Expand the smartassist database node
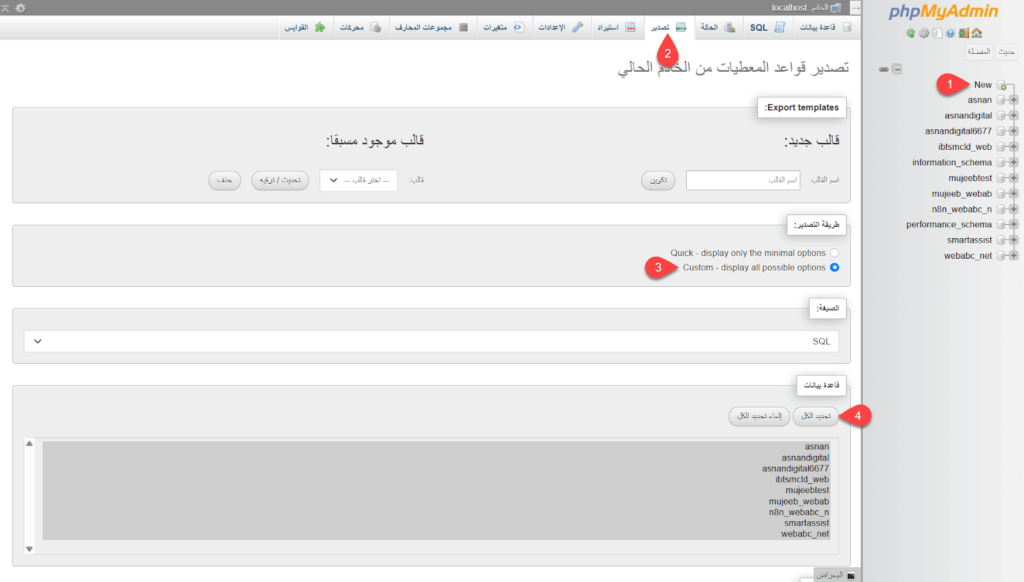This screenshot has width=1024, height=582. [1014, 240]
